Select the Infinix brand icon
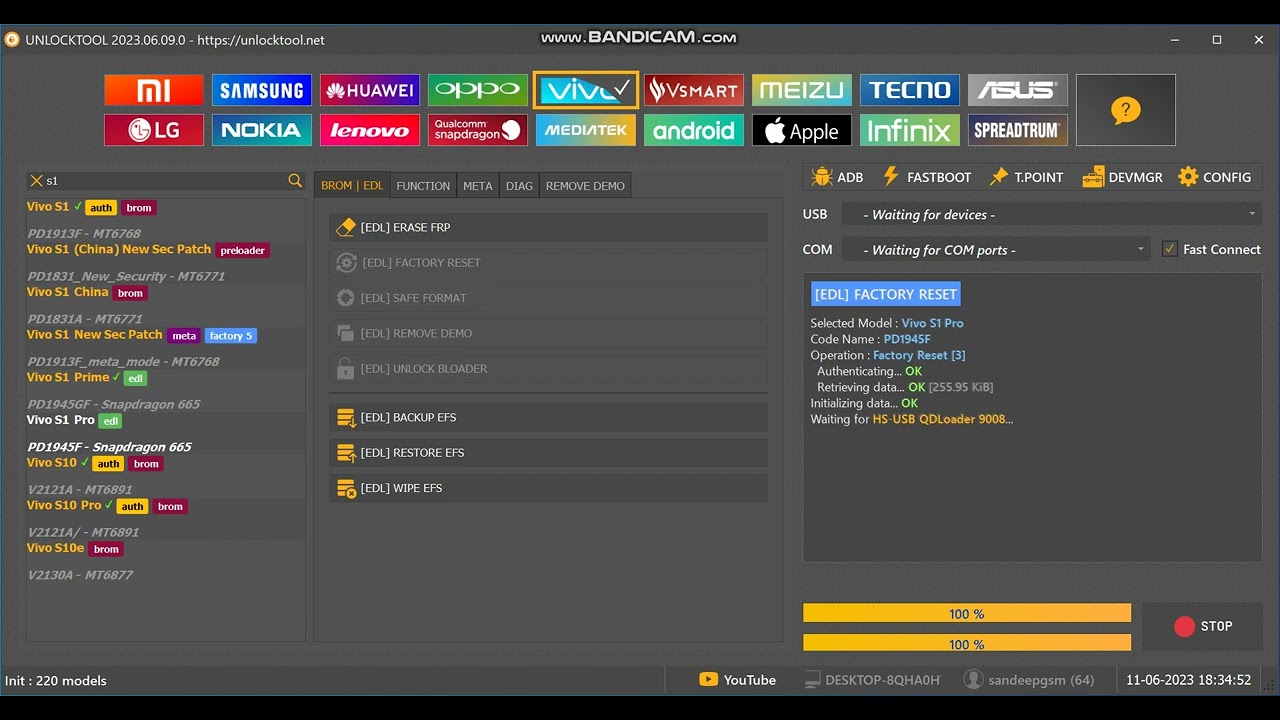Viewport: 1280px width, 720px height. coord(910,130)
